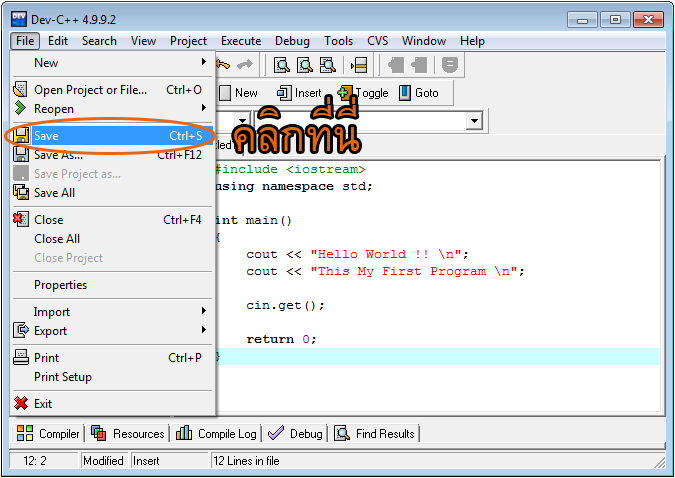Open the small dropdown arrow left of combo
This screenshot has width=675, height=478.
tap(242, 121)
